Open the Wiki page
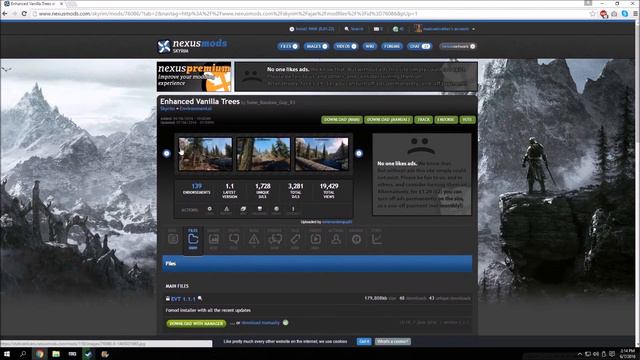This screenshot has width=640, height=360. (x=369, y=46)
